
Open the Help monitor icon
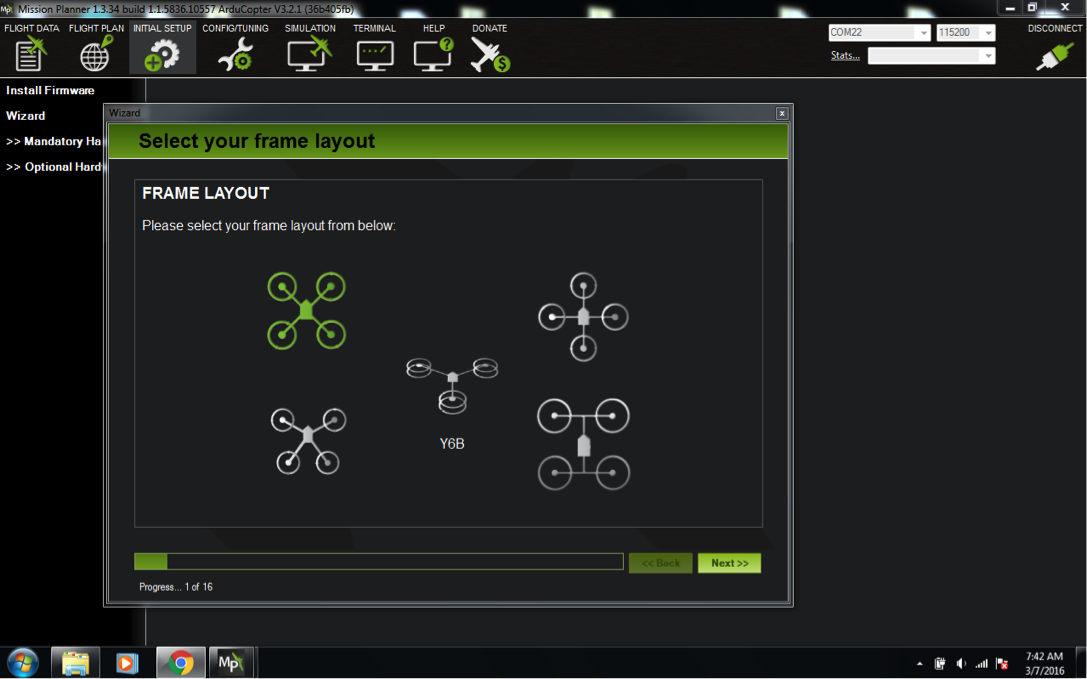(x=433, y=54)
